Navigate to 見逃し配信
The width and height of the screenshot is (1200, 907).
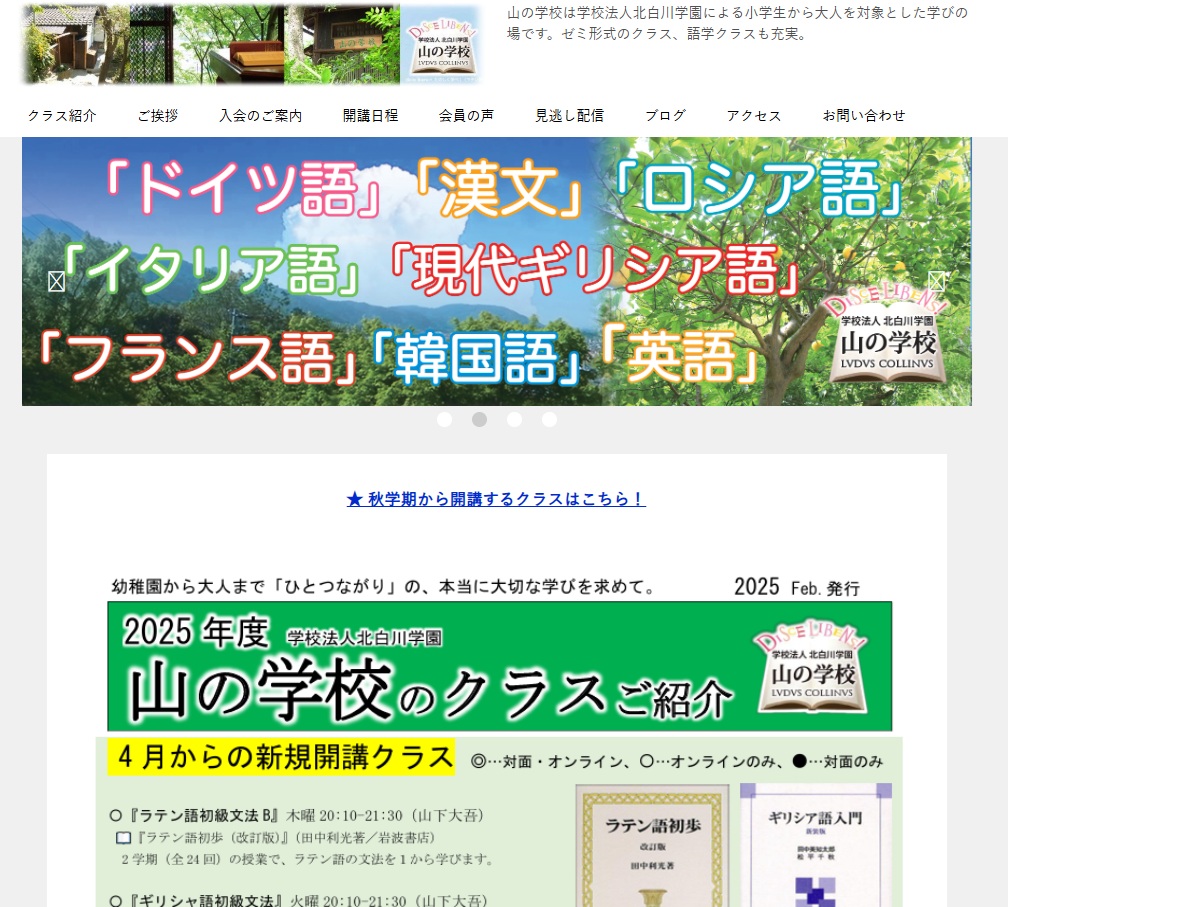pos(569,116)
